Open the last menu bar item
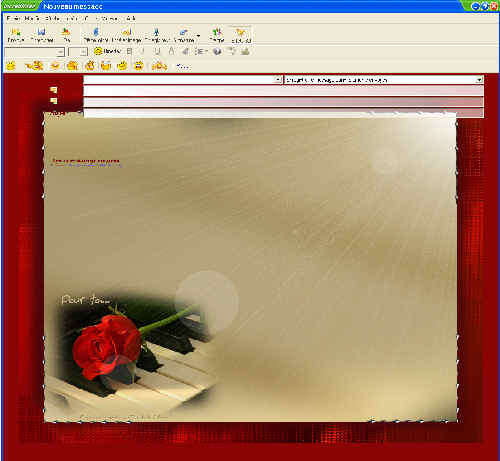The image size is (500, 461). pyautogui.click(x=130, y=19)
